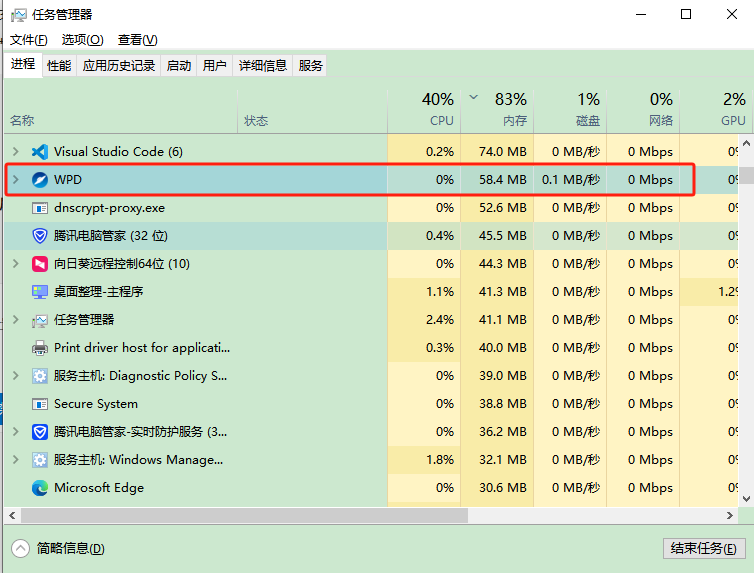Switch to the 进程 tab
Viewport: 754px width, 573px height.
point(23,64)
